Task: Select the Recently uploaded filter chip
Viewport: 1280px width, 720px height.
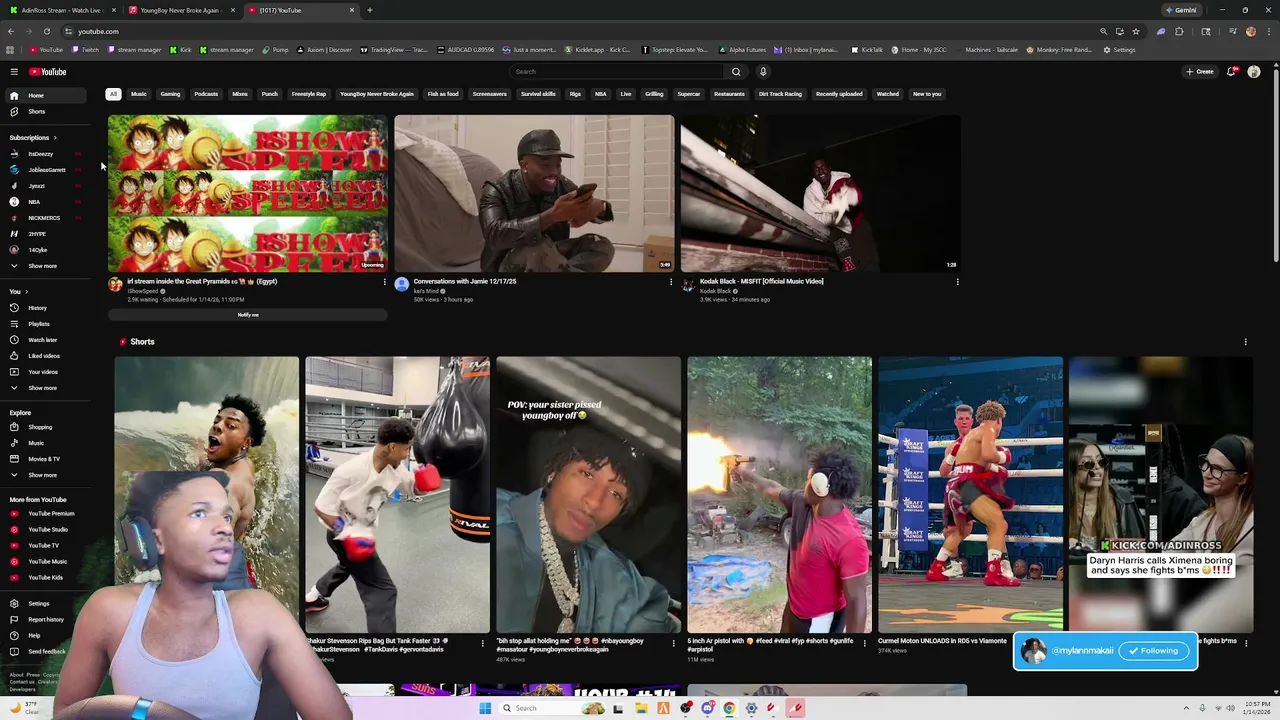Action: [839, 94]
